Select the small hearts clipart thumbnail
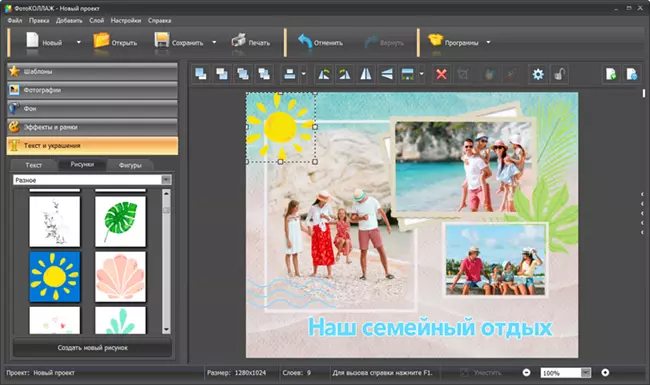The image size is (650, 385). pyautogui.click(x=55, y=320)
